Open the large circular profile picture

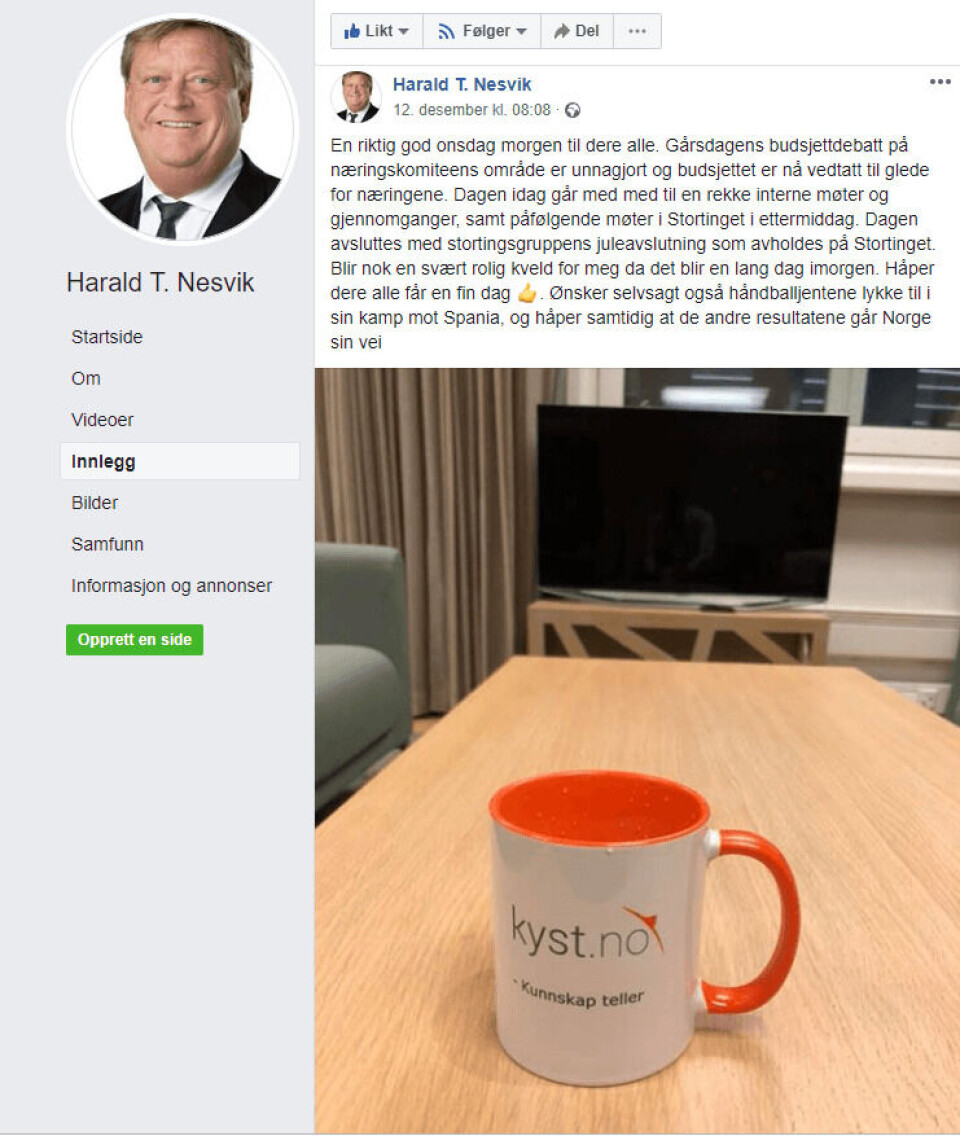pos(183,129)
